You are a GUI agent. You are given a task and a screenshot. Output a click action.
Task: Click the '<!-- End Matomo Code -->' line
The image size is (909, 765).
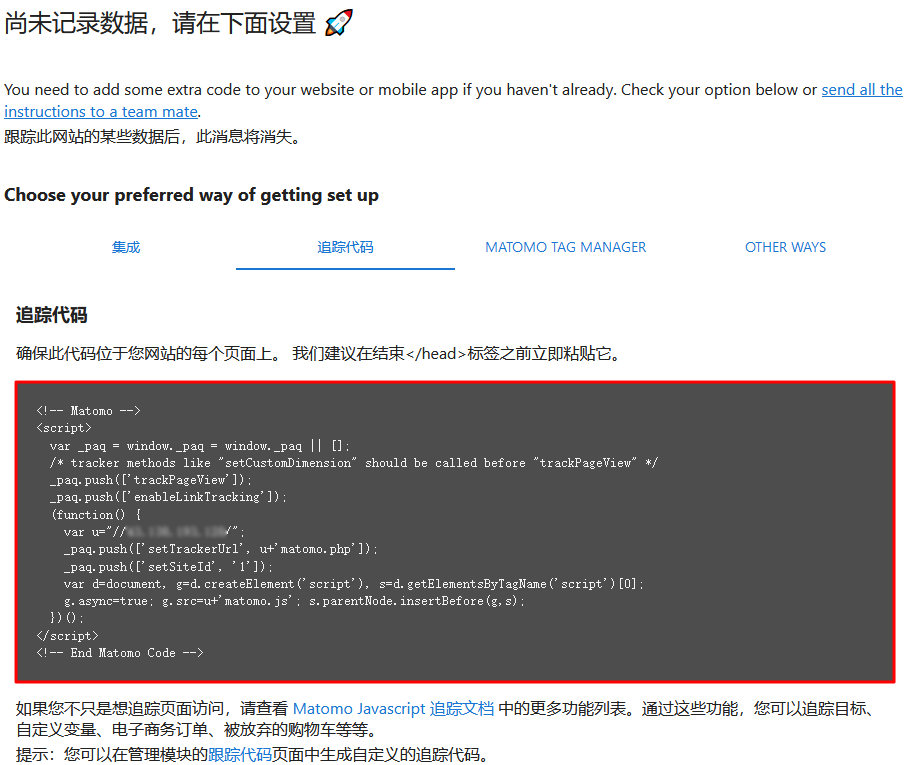[x=119, y=653]
